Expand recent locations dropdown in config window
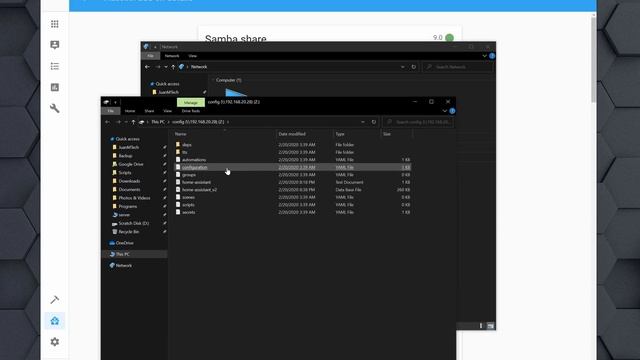Viewport: 640px width, 360px height. [126, 122]
